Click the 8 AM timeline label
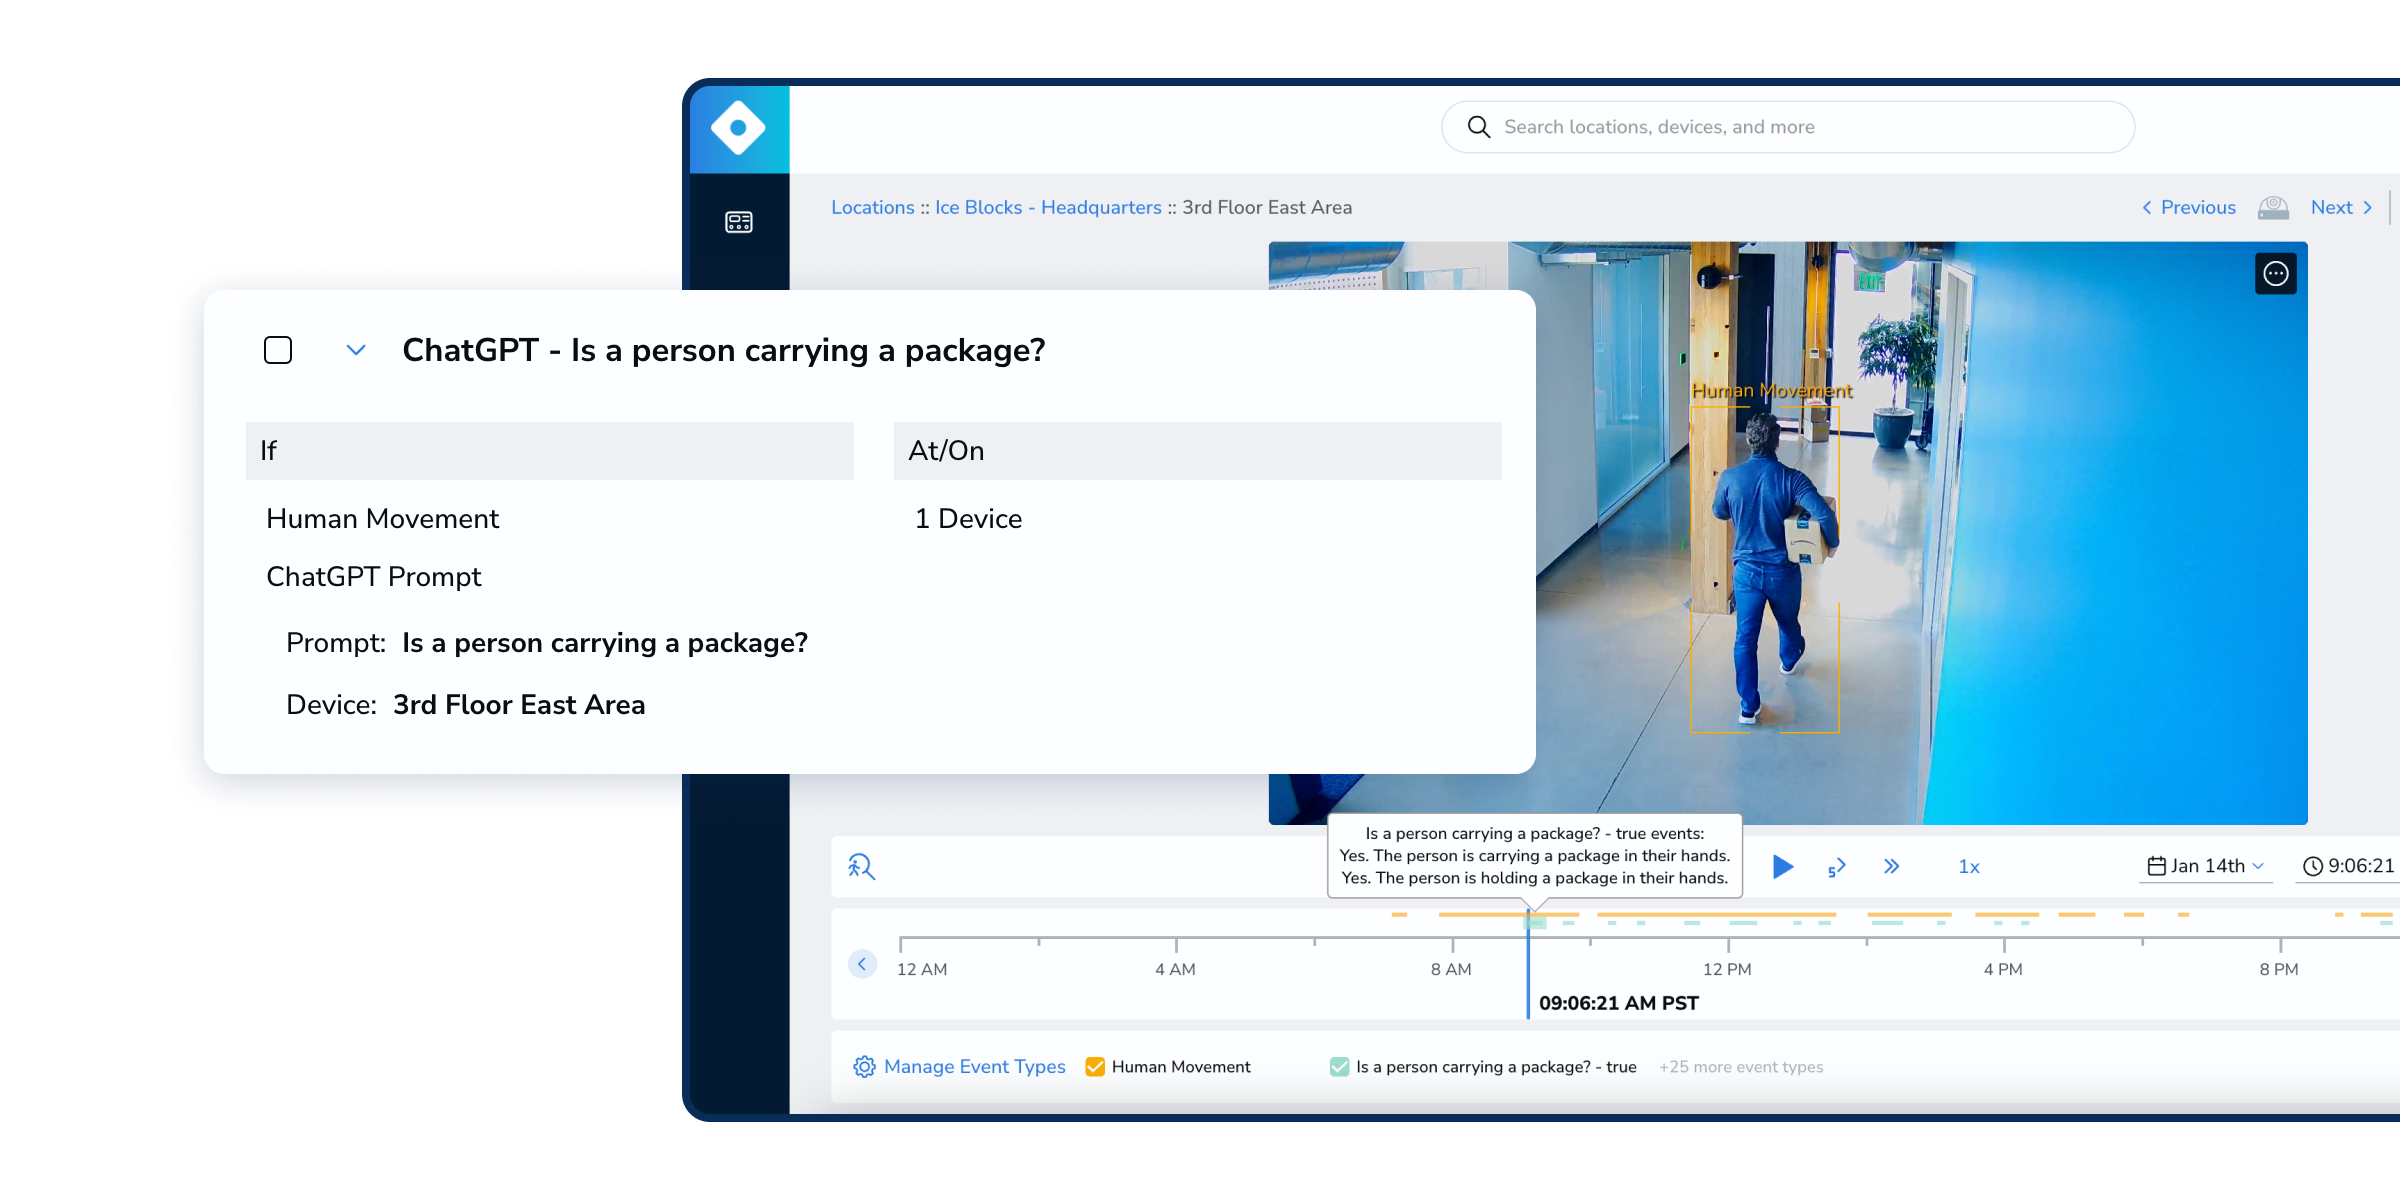2400x1200 pixels. click(1451, 969)
